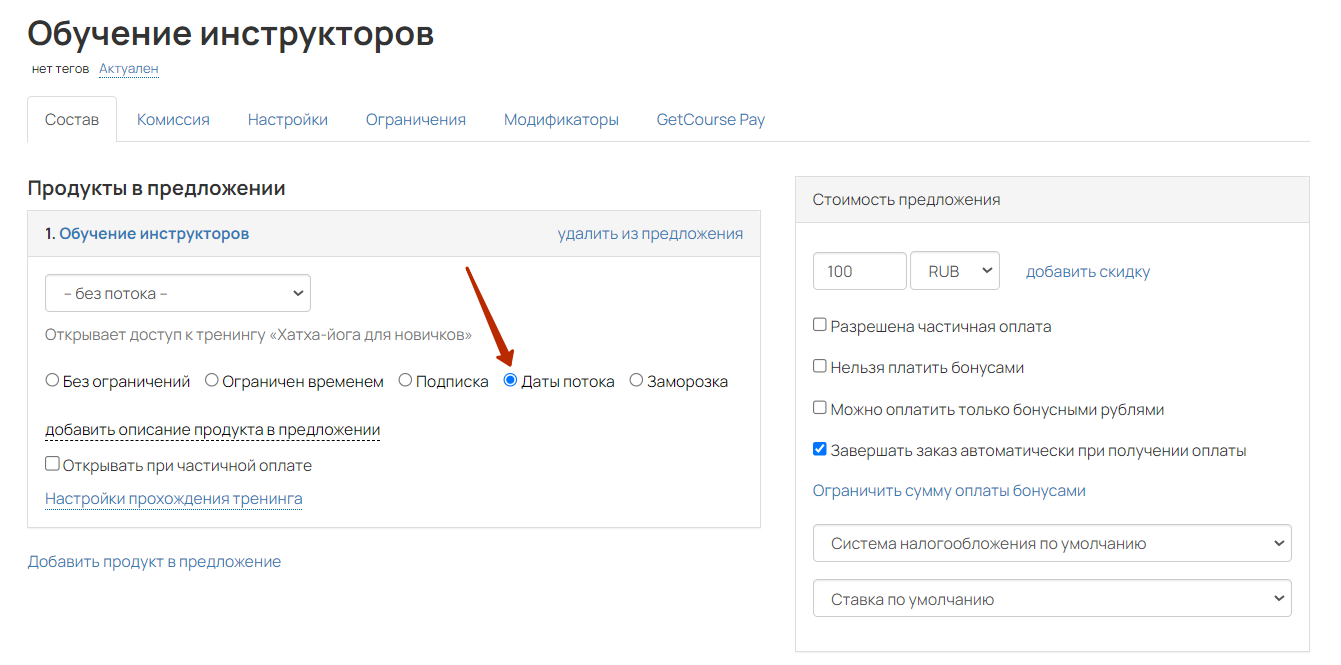
Task: Toggle Открывать при частичной оплате checkbox
Action: click(x=53, y=465)
